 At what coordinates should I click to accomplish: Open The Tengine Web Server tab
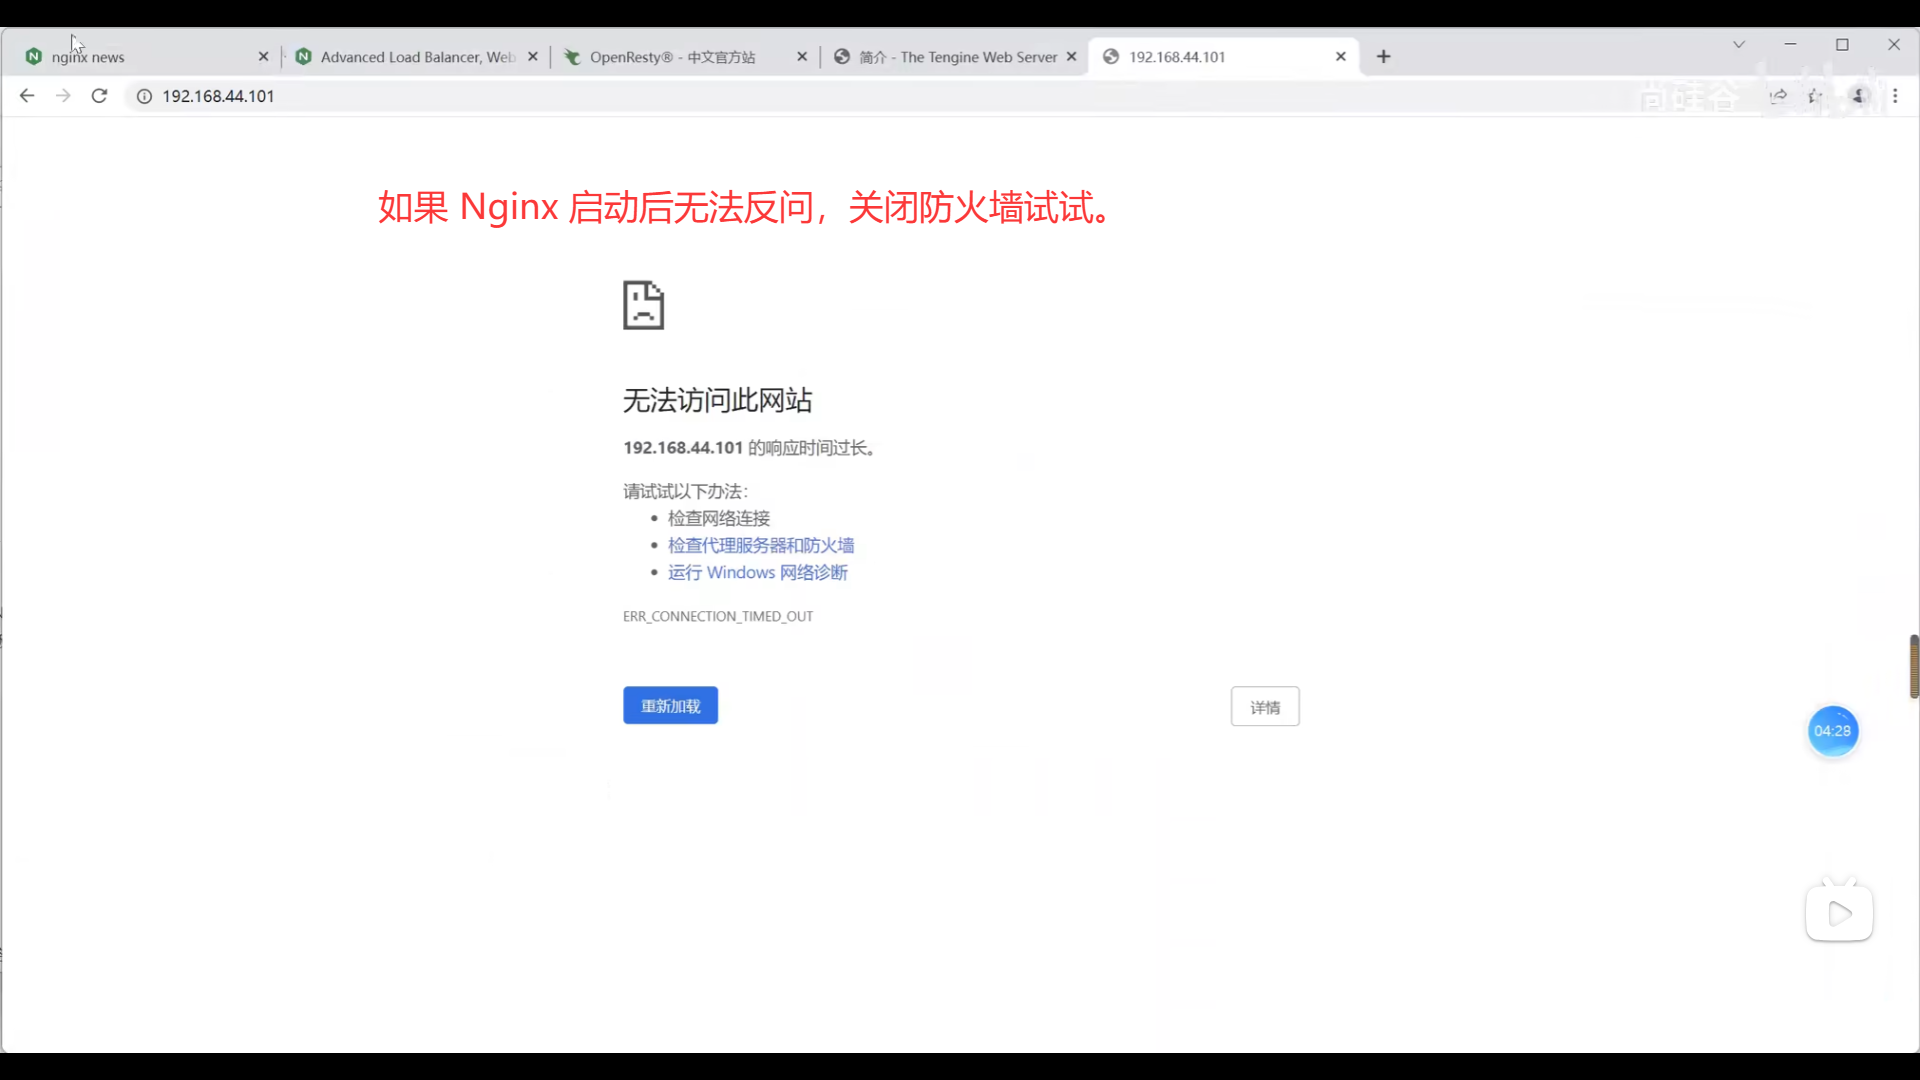click(x=957, y=57)
